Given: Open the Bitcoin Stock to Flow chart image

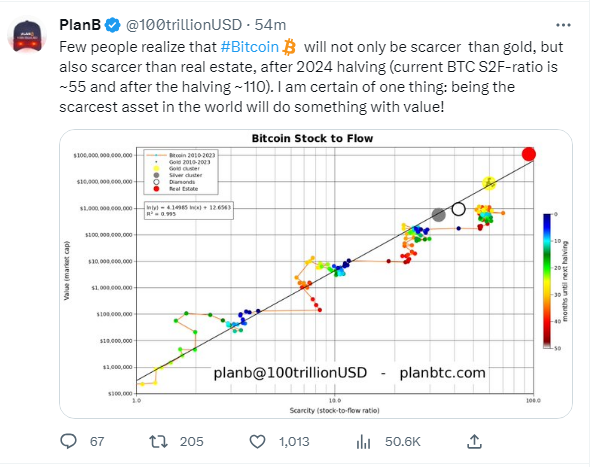Looking at the screenshot, I should click(x=316, y=274).
